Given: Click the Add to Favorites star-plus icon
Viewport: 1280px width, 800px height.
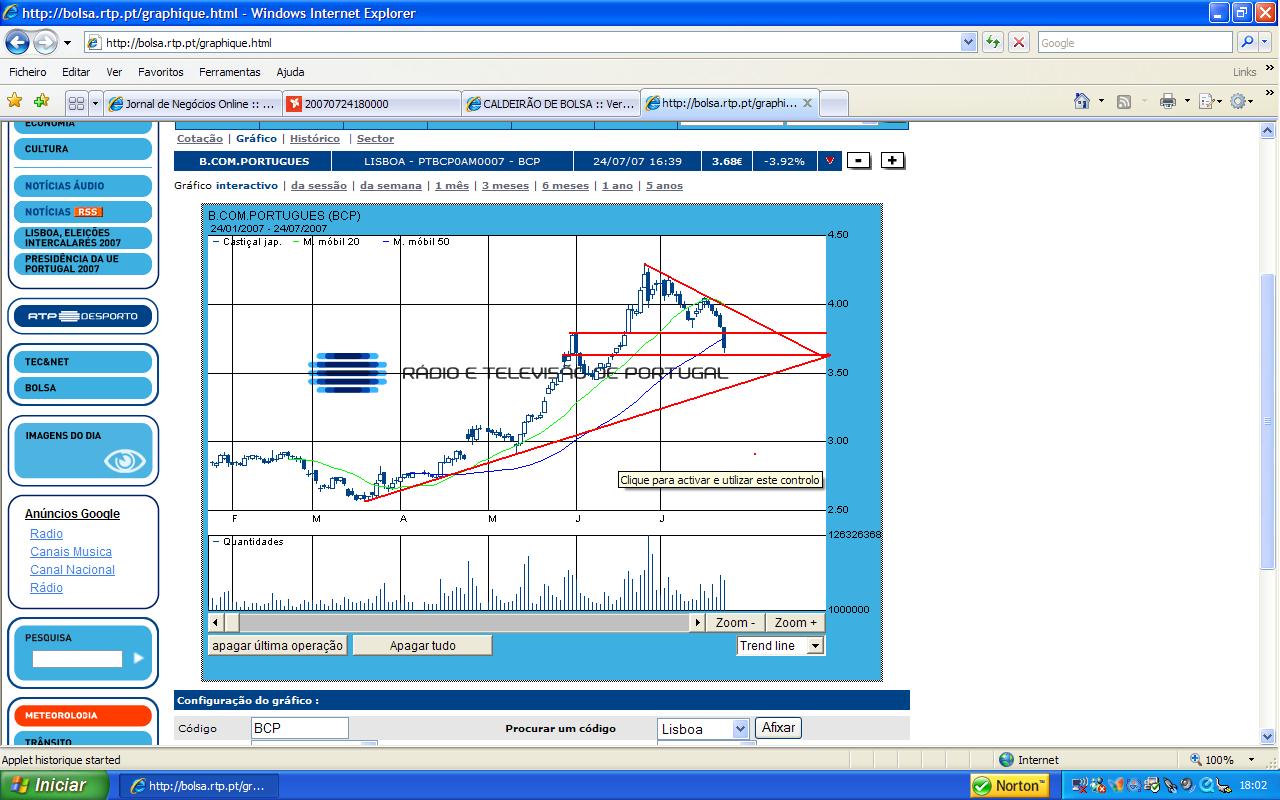Looking at the screenshot, I should point(41,101).
